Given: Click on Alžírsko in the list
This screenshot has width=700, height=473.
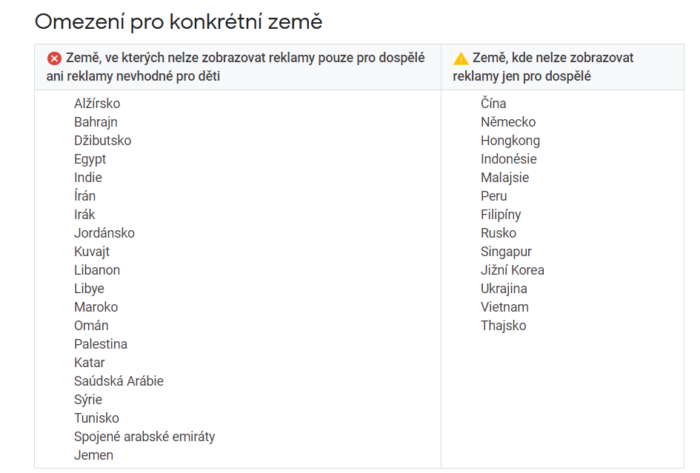Looking at the screenshot, I should coord(99,103).
